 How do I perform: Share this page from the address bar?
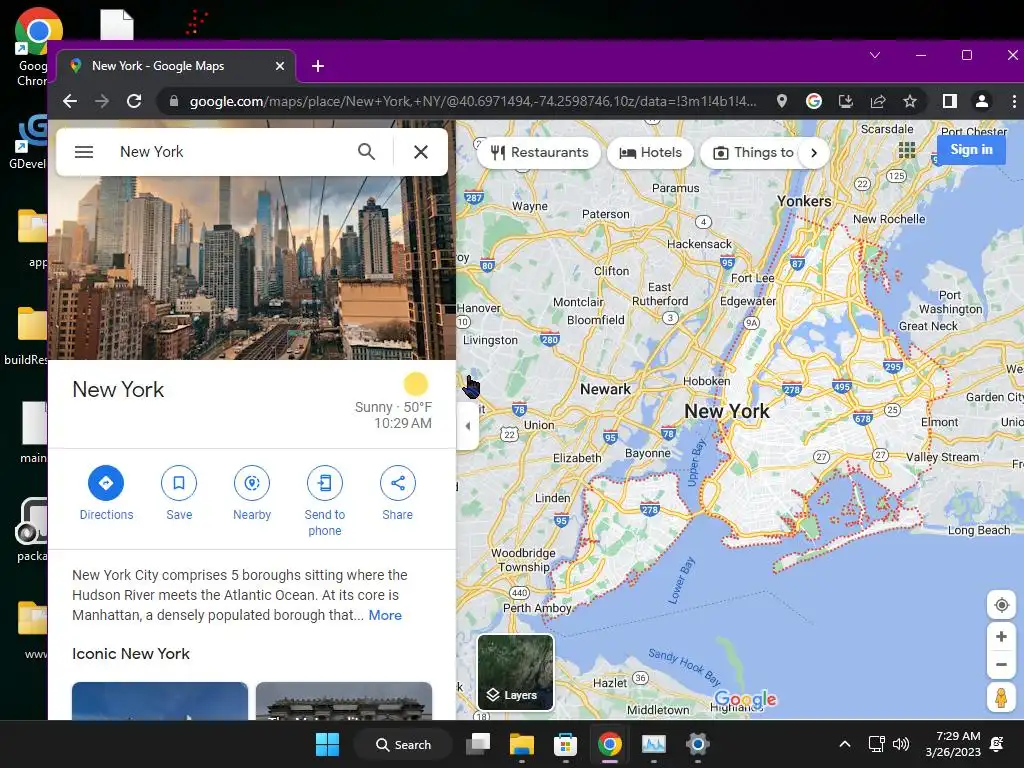point(878,101)
